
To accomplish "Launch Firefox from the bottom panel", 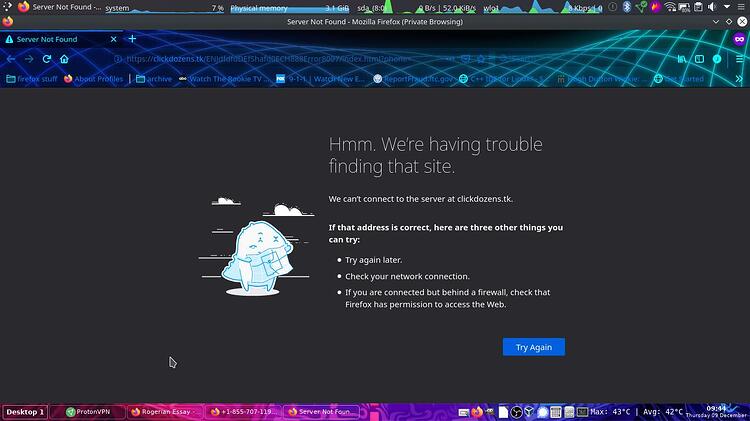I will click(476, 412).
